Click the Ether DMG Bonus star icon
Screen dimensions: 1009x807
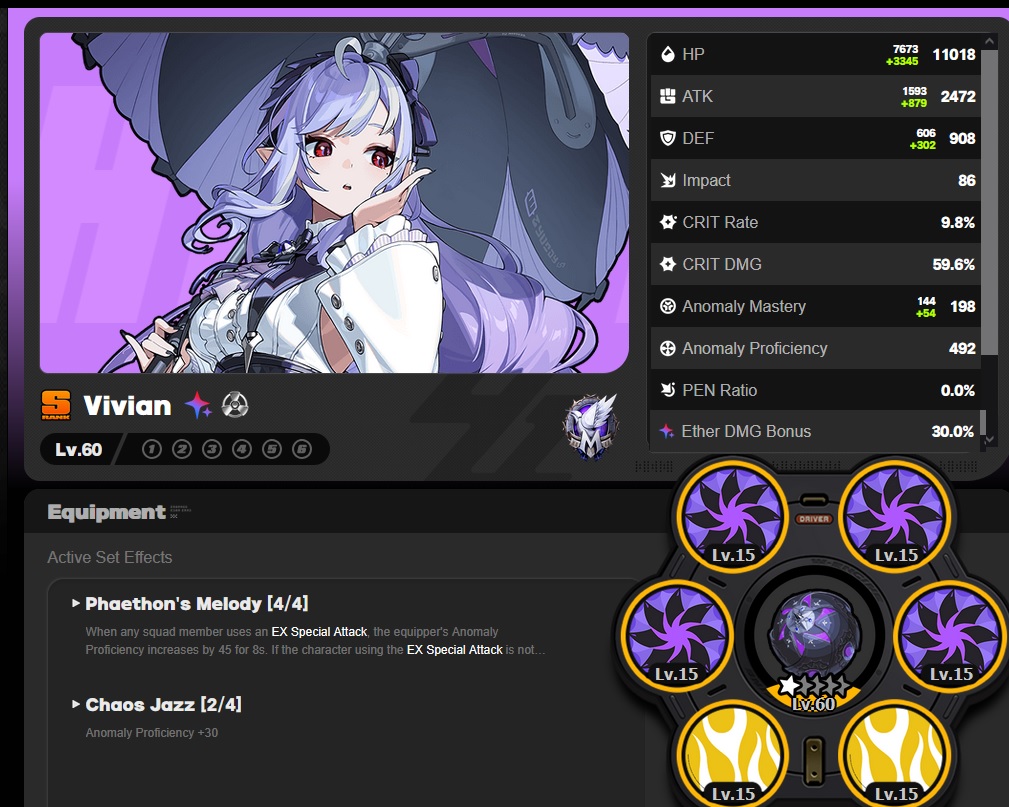point(667,431)
